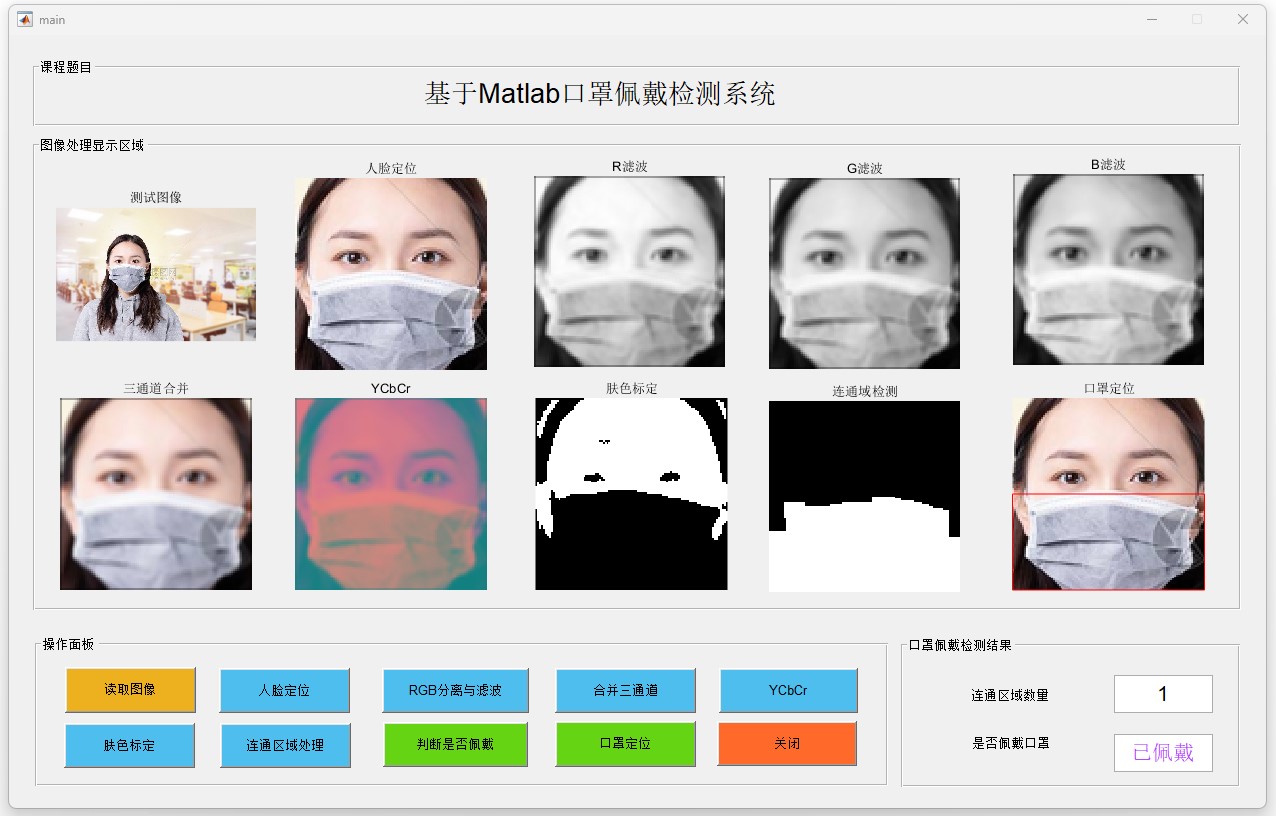Click the R滤波 grayscale image
This screenshot has height=816, width=1276.
pyautogui.click(x=629, y=271)
